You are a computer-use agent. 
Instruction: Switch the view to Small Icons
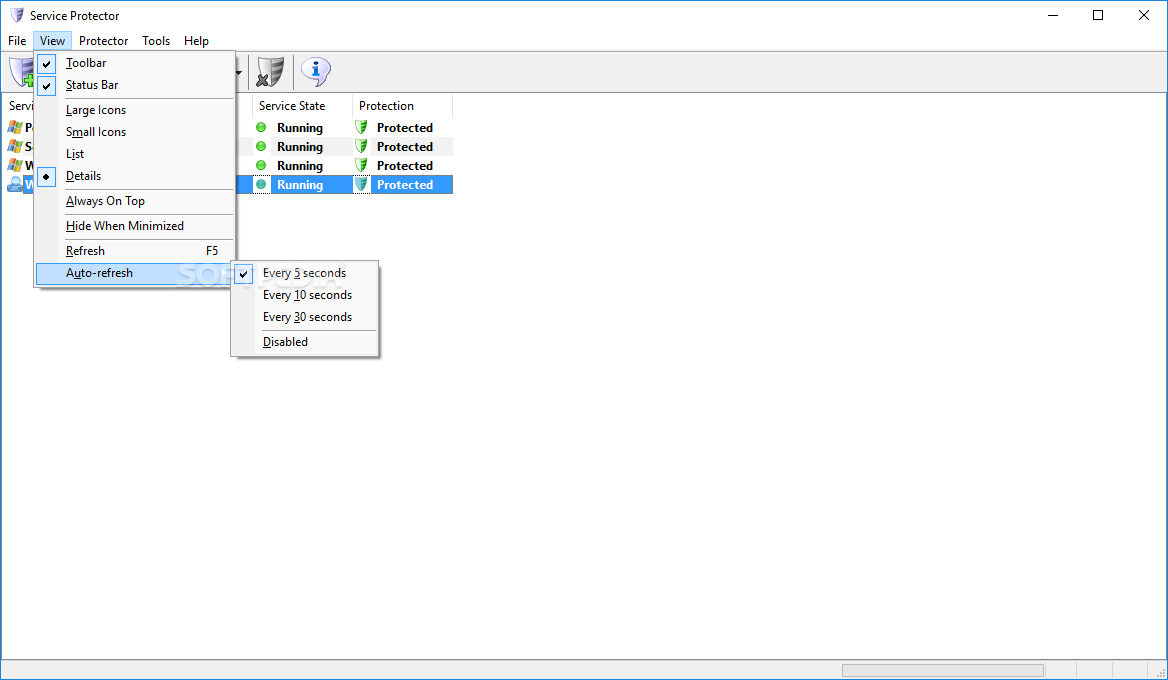pos(134,132)
